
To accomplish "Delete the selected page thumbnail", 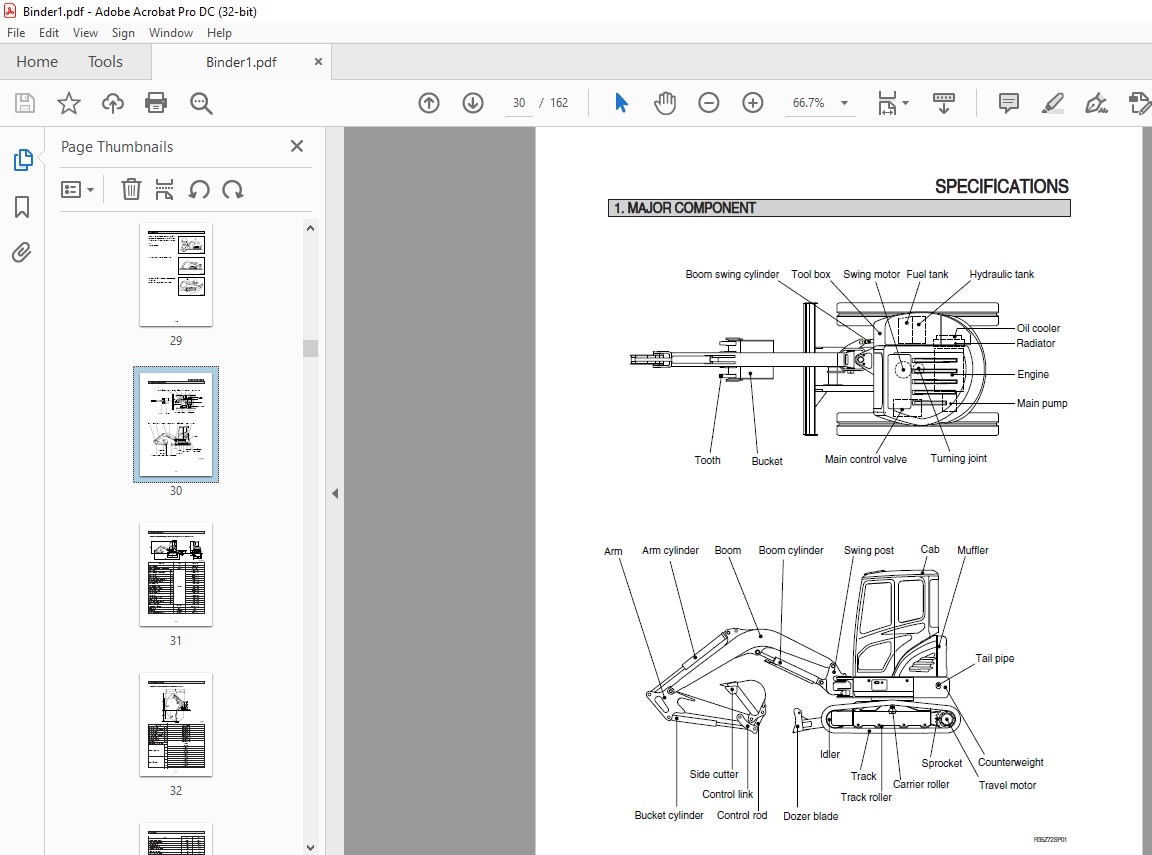I will (131, 190).
